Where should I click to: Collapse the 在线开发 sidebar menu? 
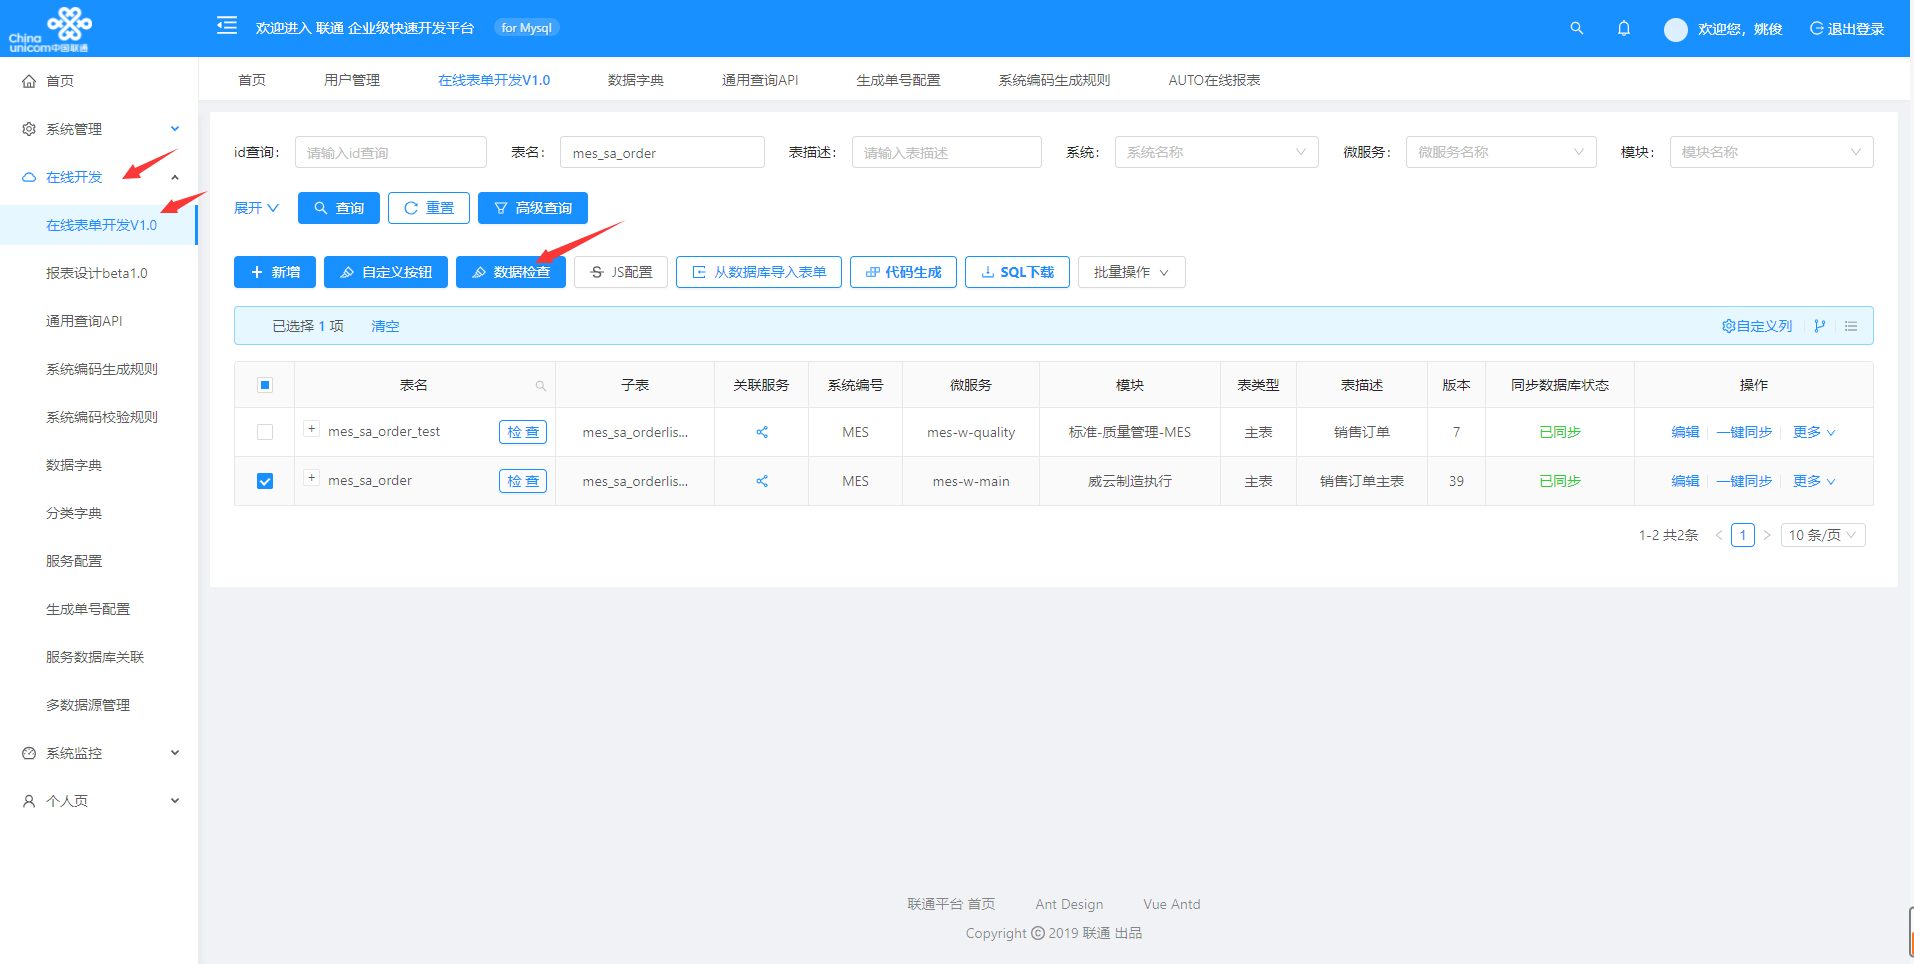tap(99, 177)
